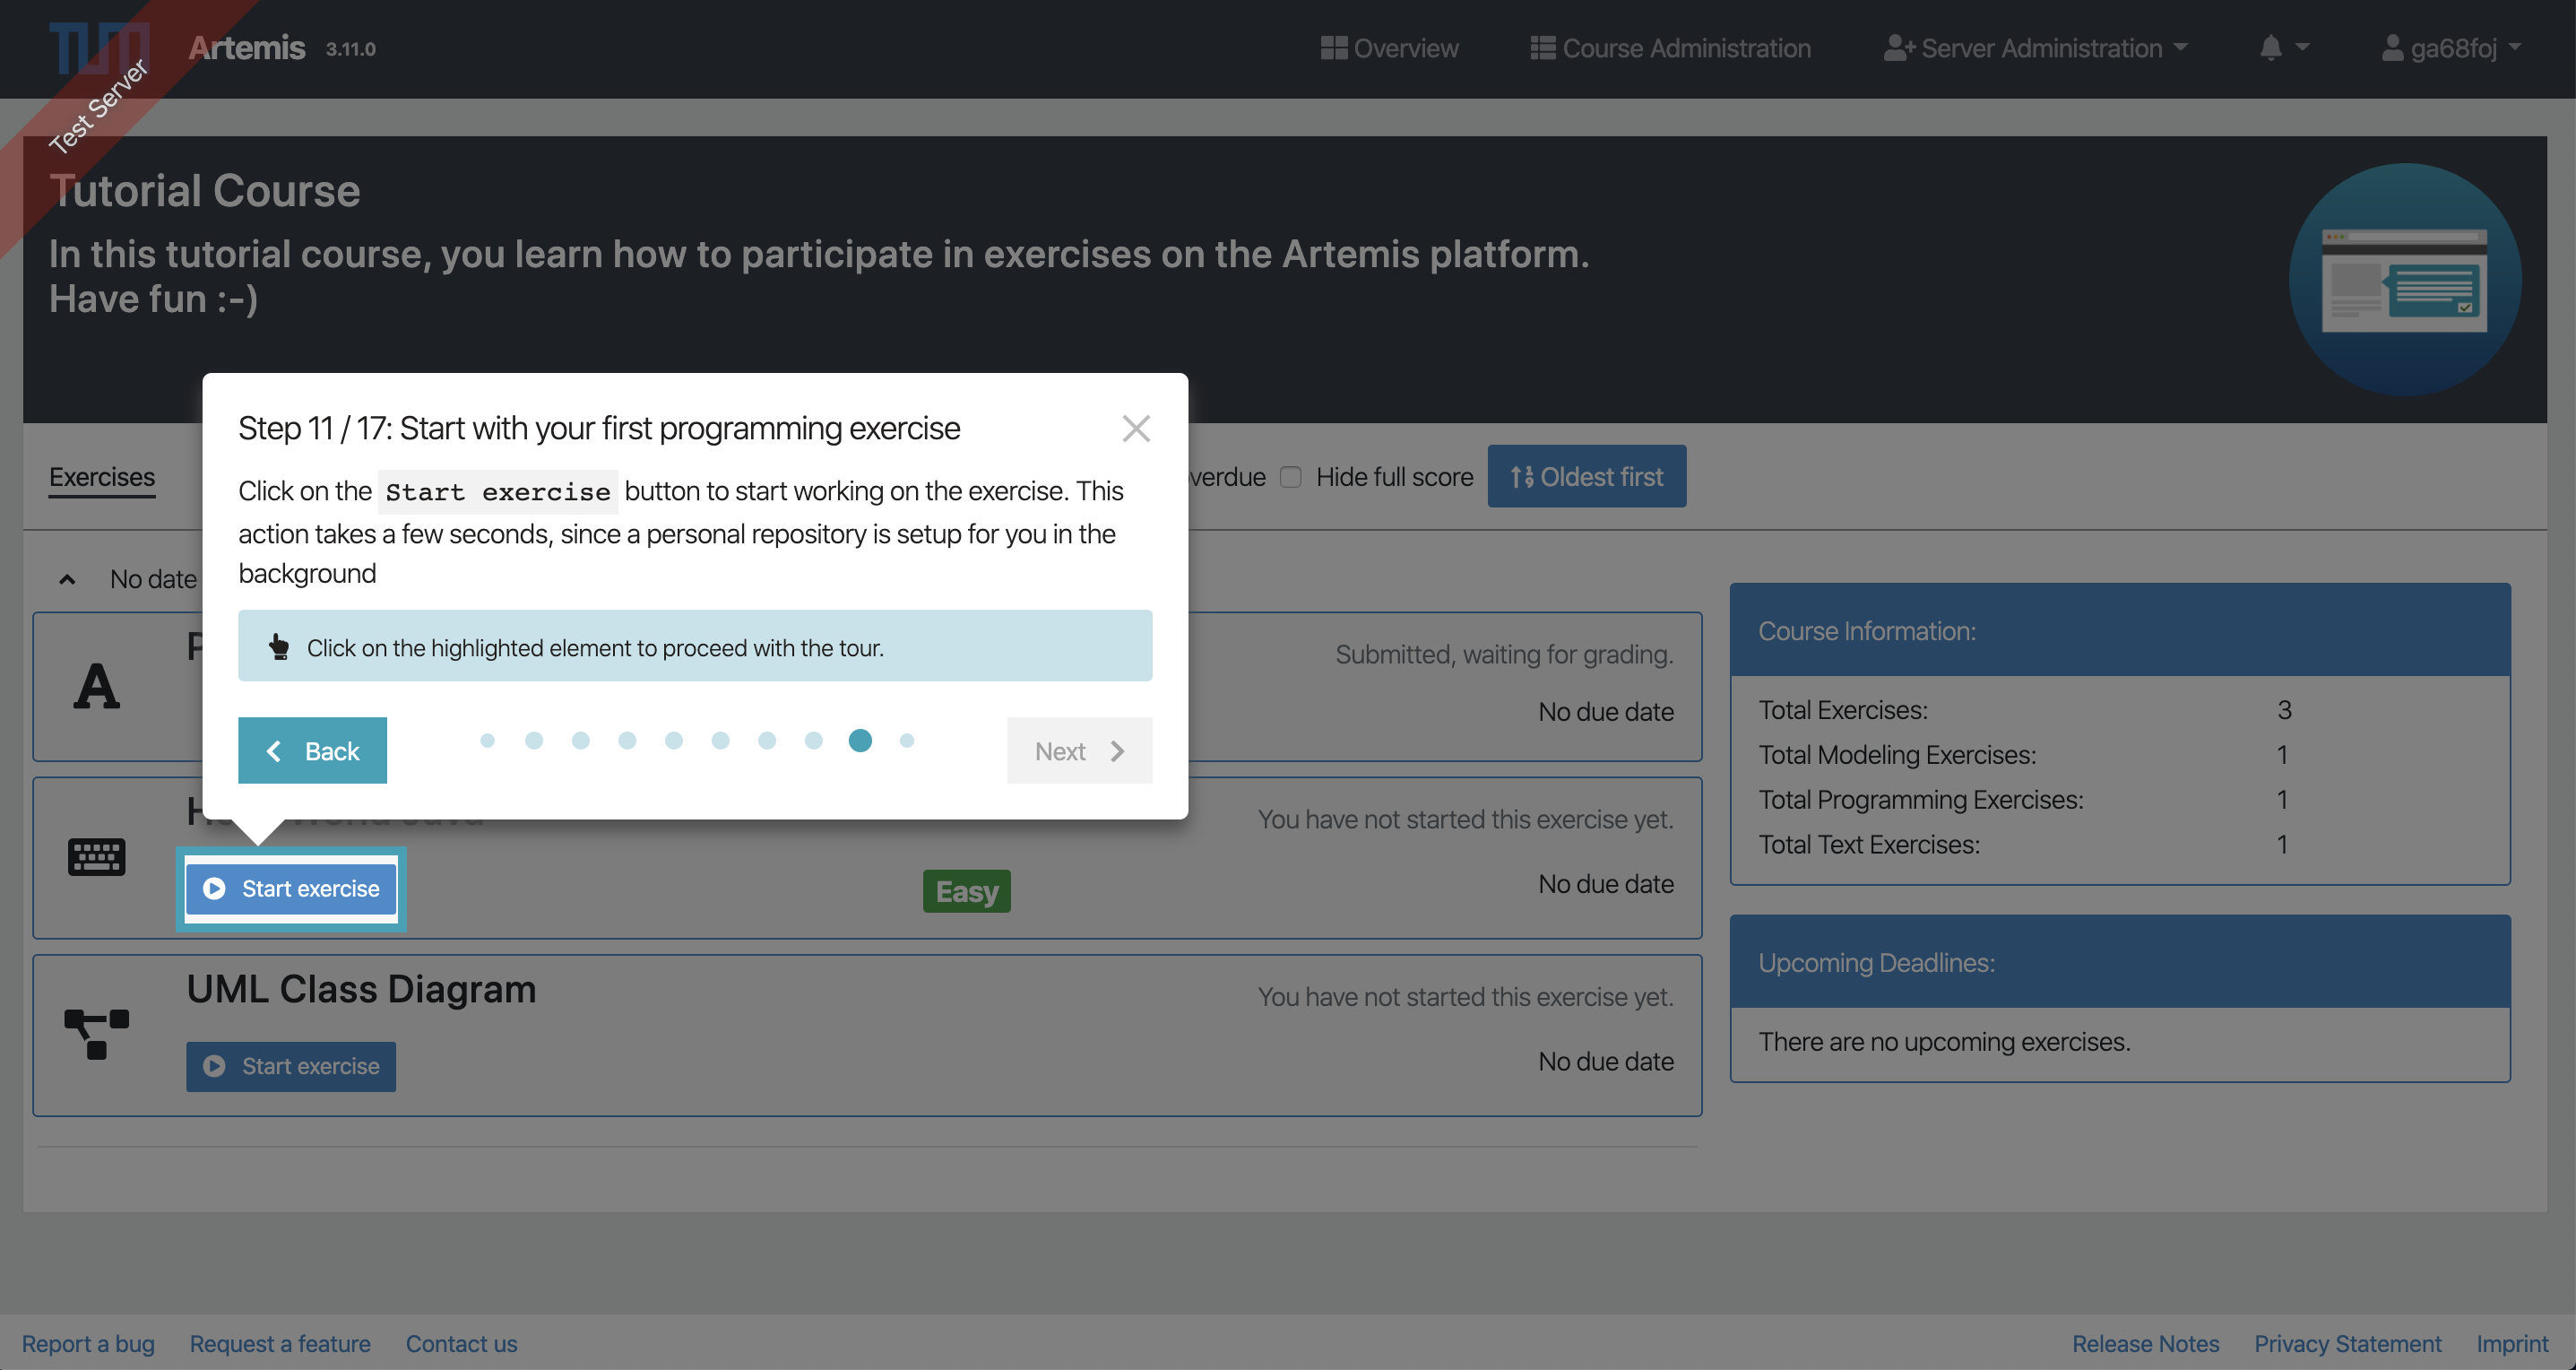Select the third tour progress dot

click(x=580, y=740)
